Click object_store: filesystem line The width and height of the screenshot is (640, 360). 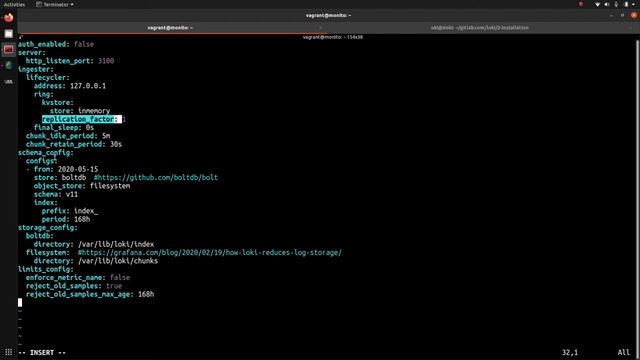(82, 186)
